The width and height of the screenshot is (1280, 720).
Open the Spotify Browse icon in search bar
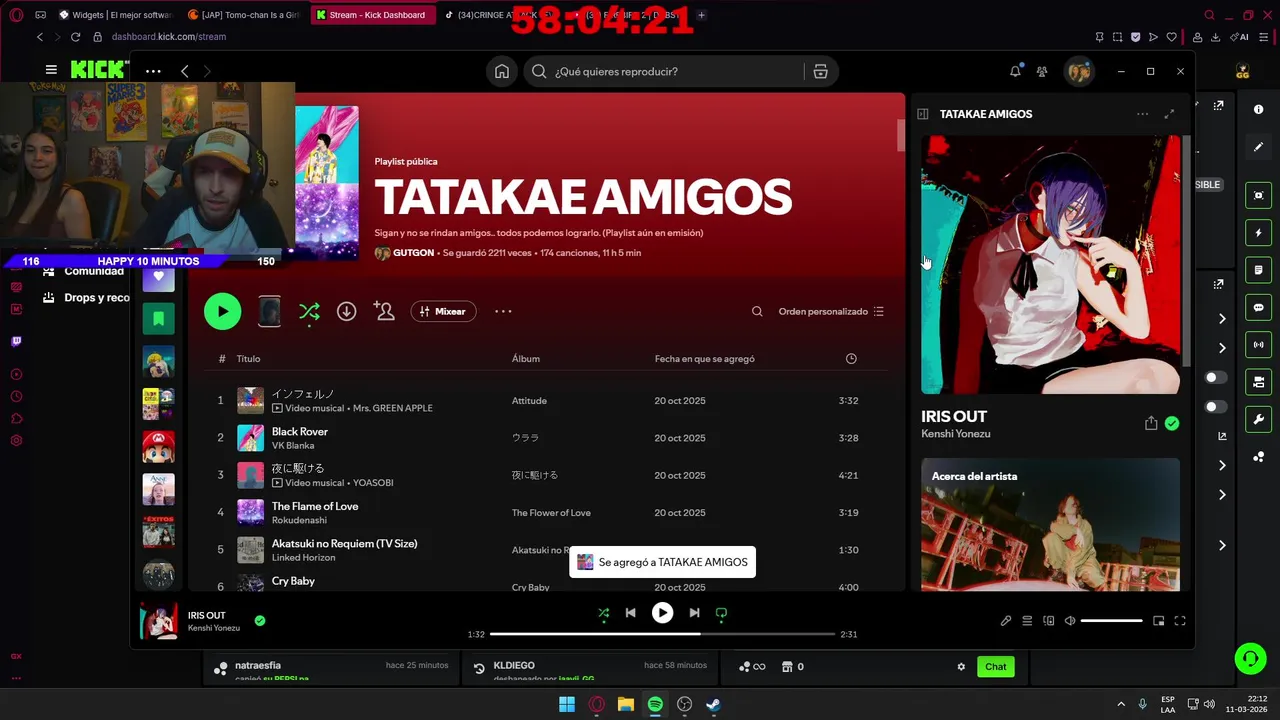(x=820, y=71)
